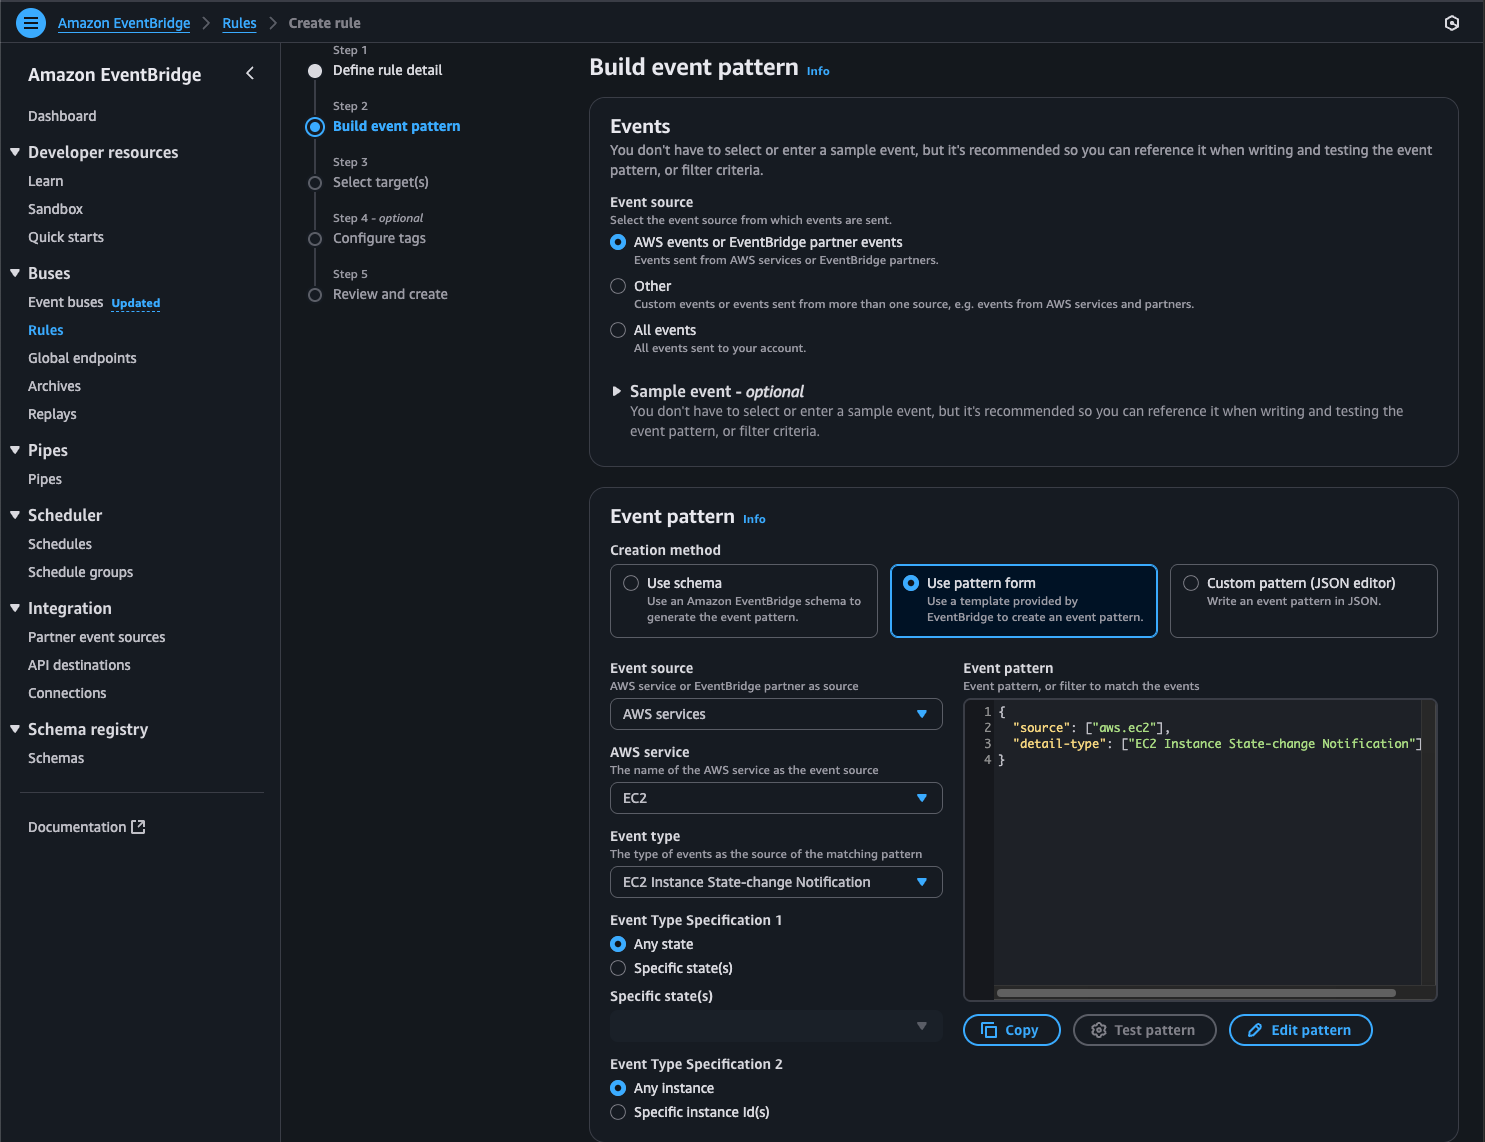Select the Specific state(s) radio option

[x=618, y=968]
